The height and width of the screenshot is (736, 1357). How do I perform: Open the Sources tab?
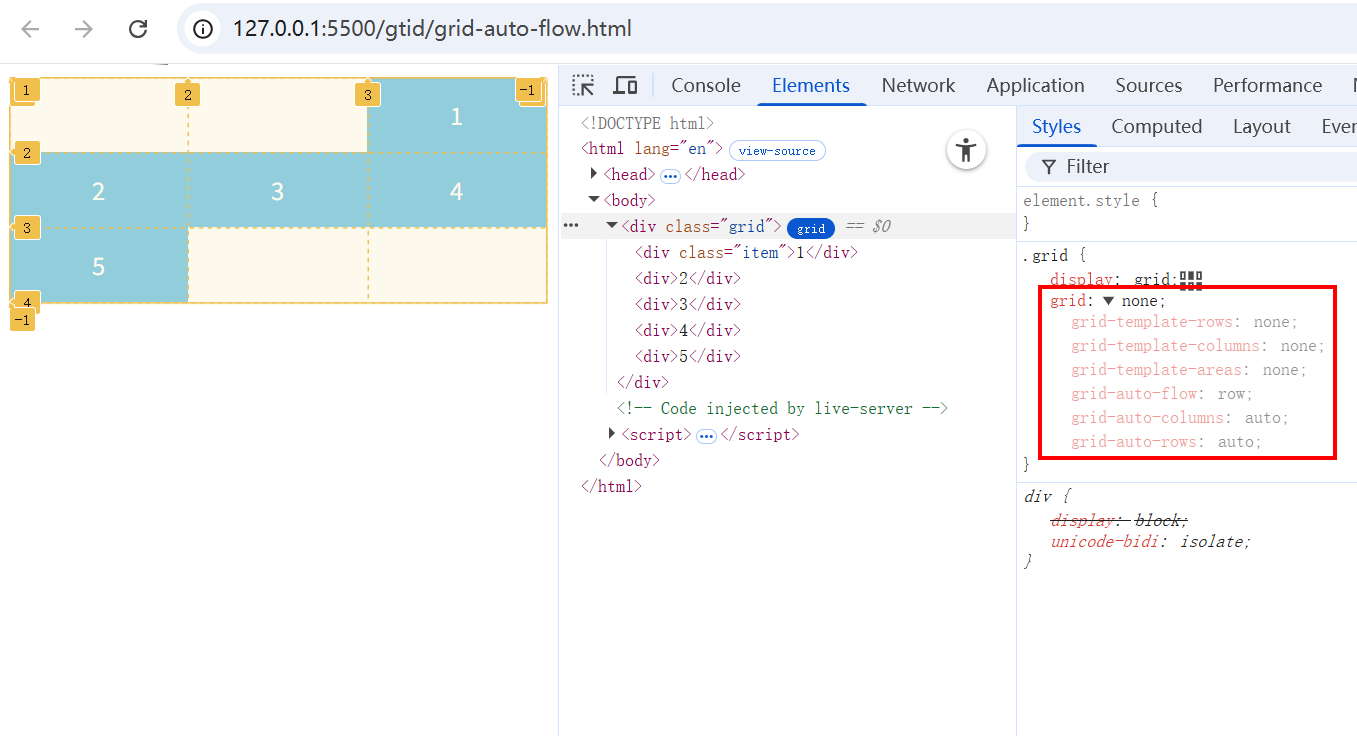coord(1149,85)
